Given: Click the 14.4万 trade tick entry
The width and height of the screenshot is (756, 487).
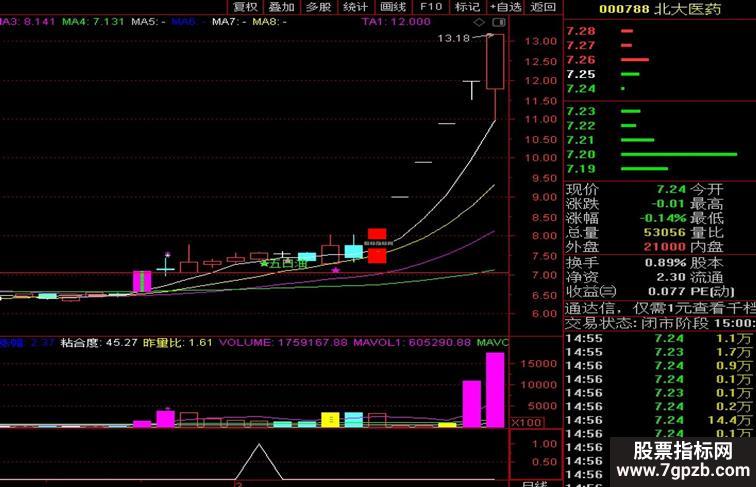Looking at the screenshot, I should click(729, 420).
